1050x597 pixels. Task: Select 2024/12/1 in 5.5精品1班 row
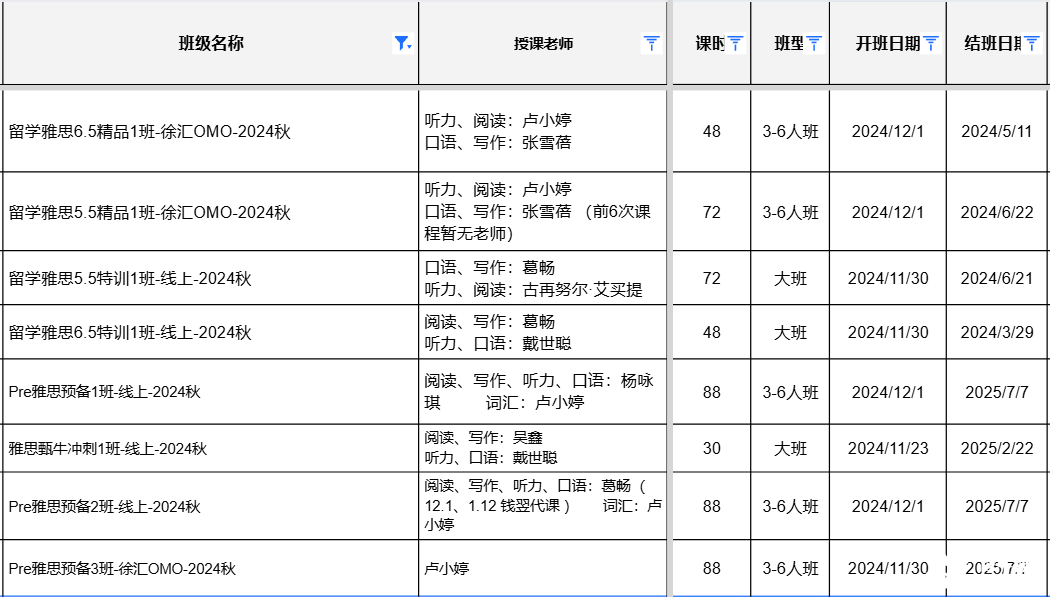(888, 211)
